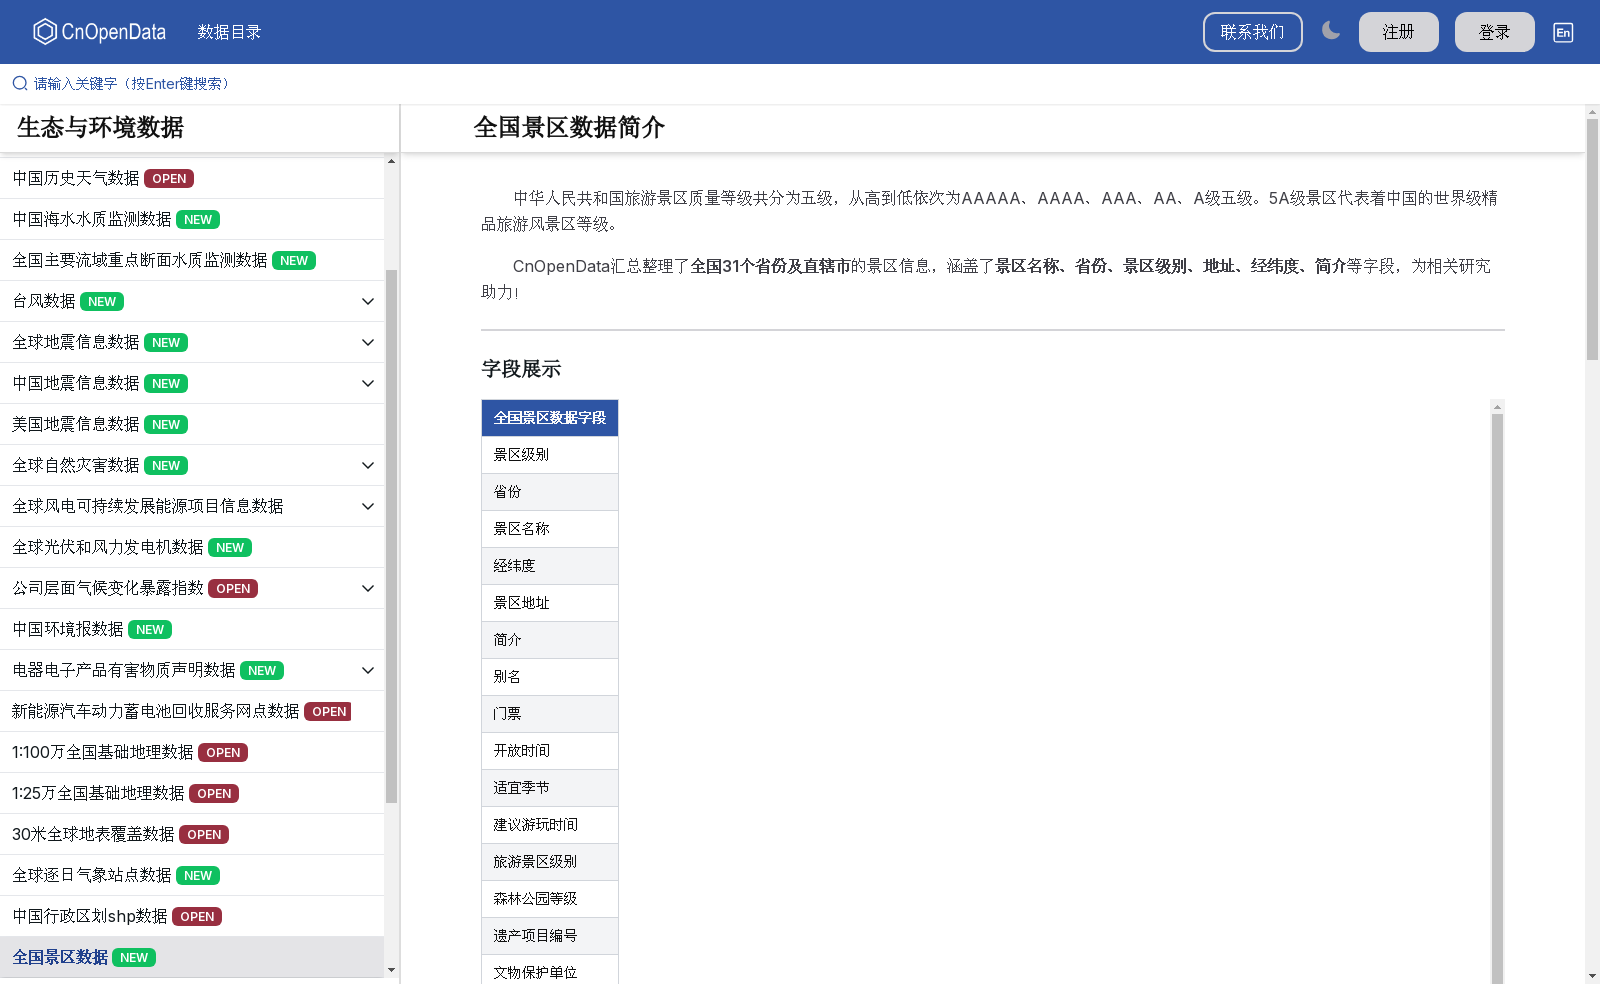Open 30米全球地表覆盖数据 item

point(192,834)
